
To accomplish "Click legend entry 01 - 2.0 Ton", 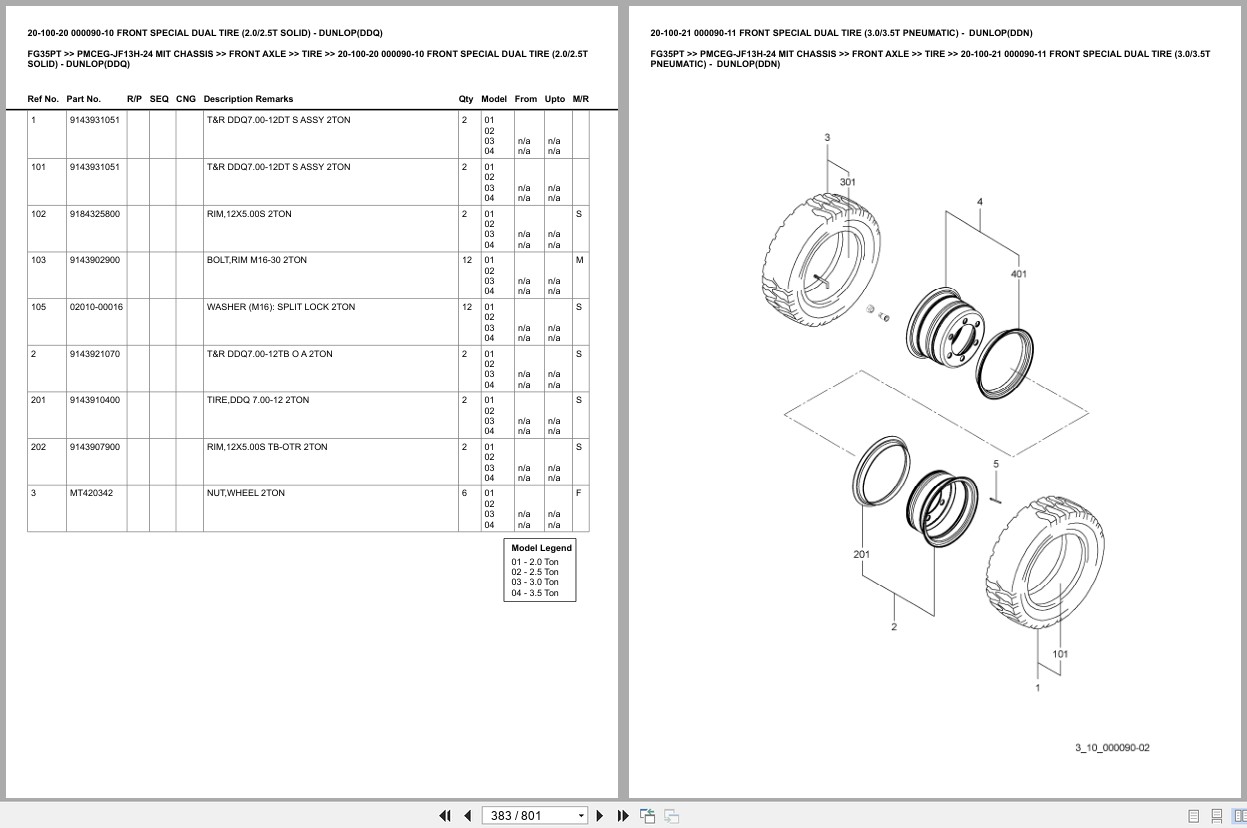I will (535, 562).
